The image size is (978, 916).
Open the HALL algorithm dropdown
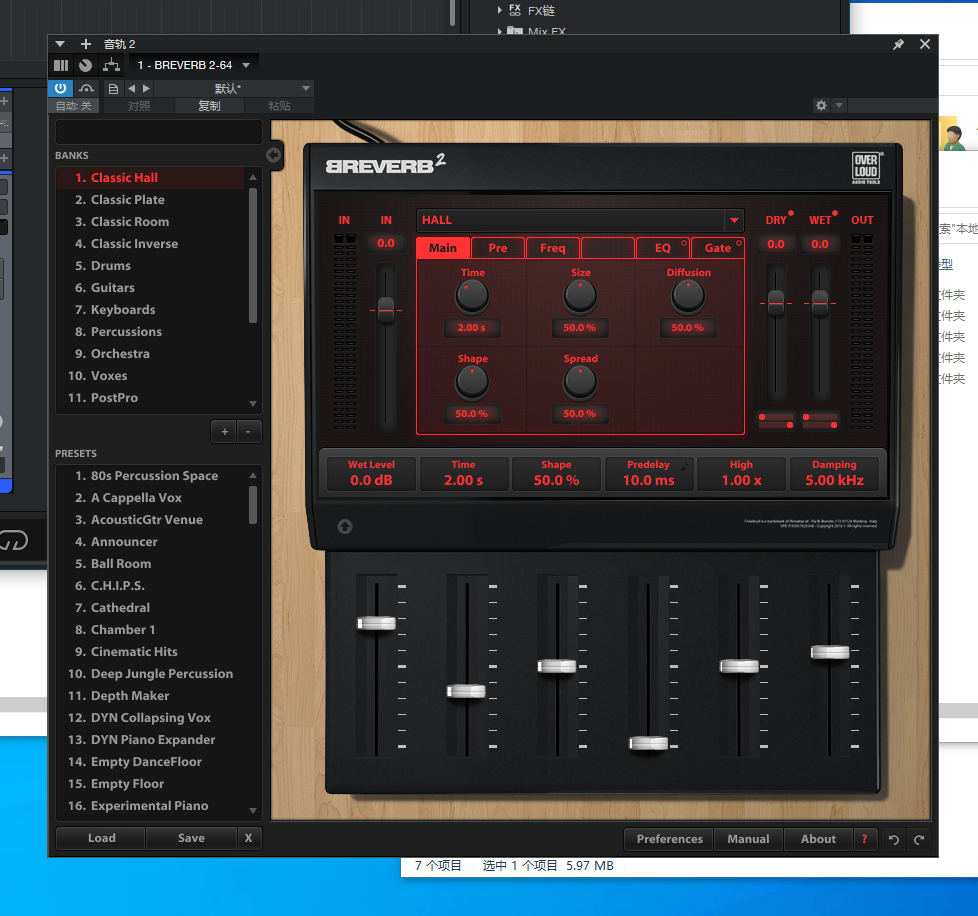[734, 220]
